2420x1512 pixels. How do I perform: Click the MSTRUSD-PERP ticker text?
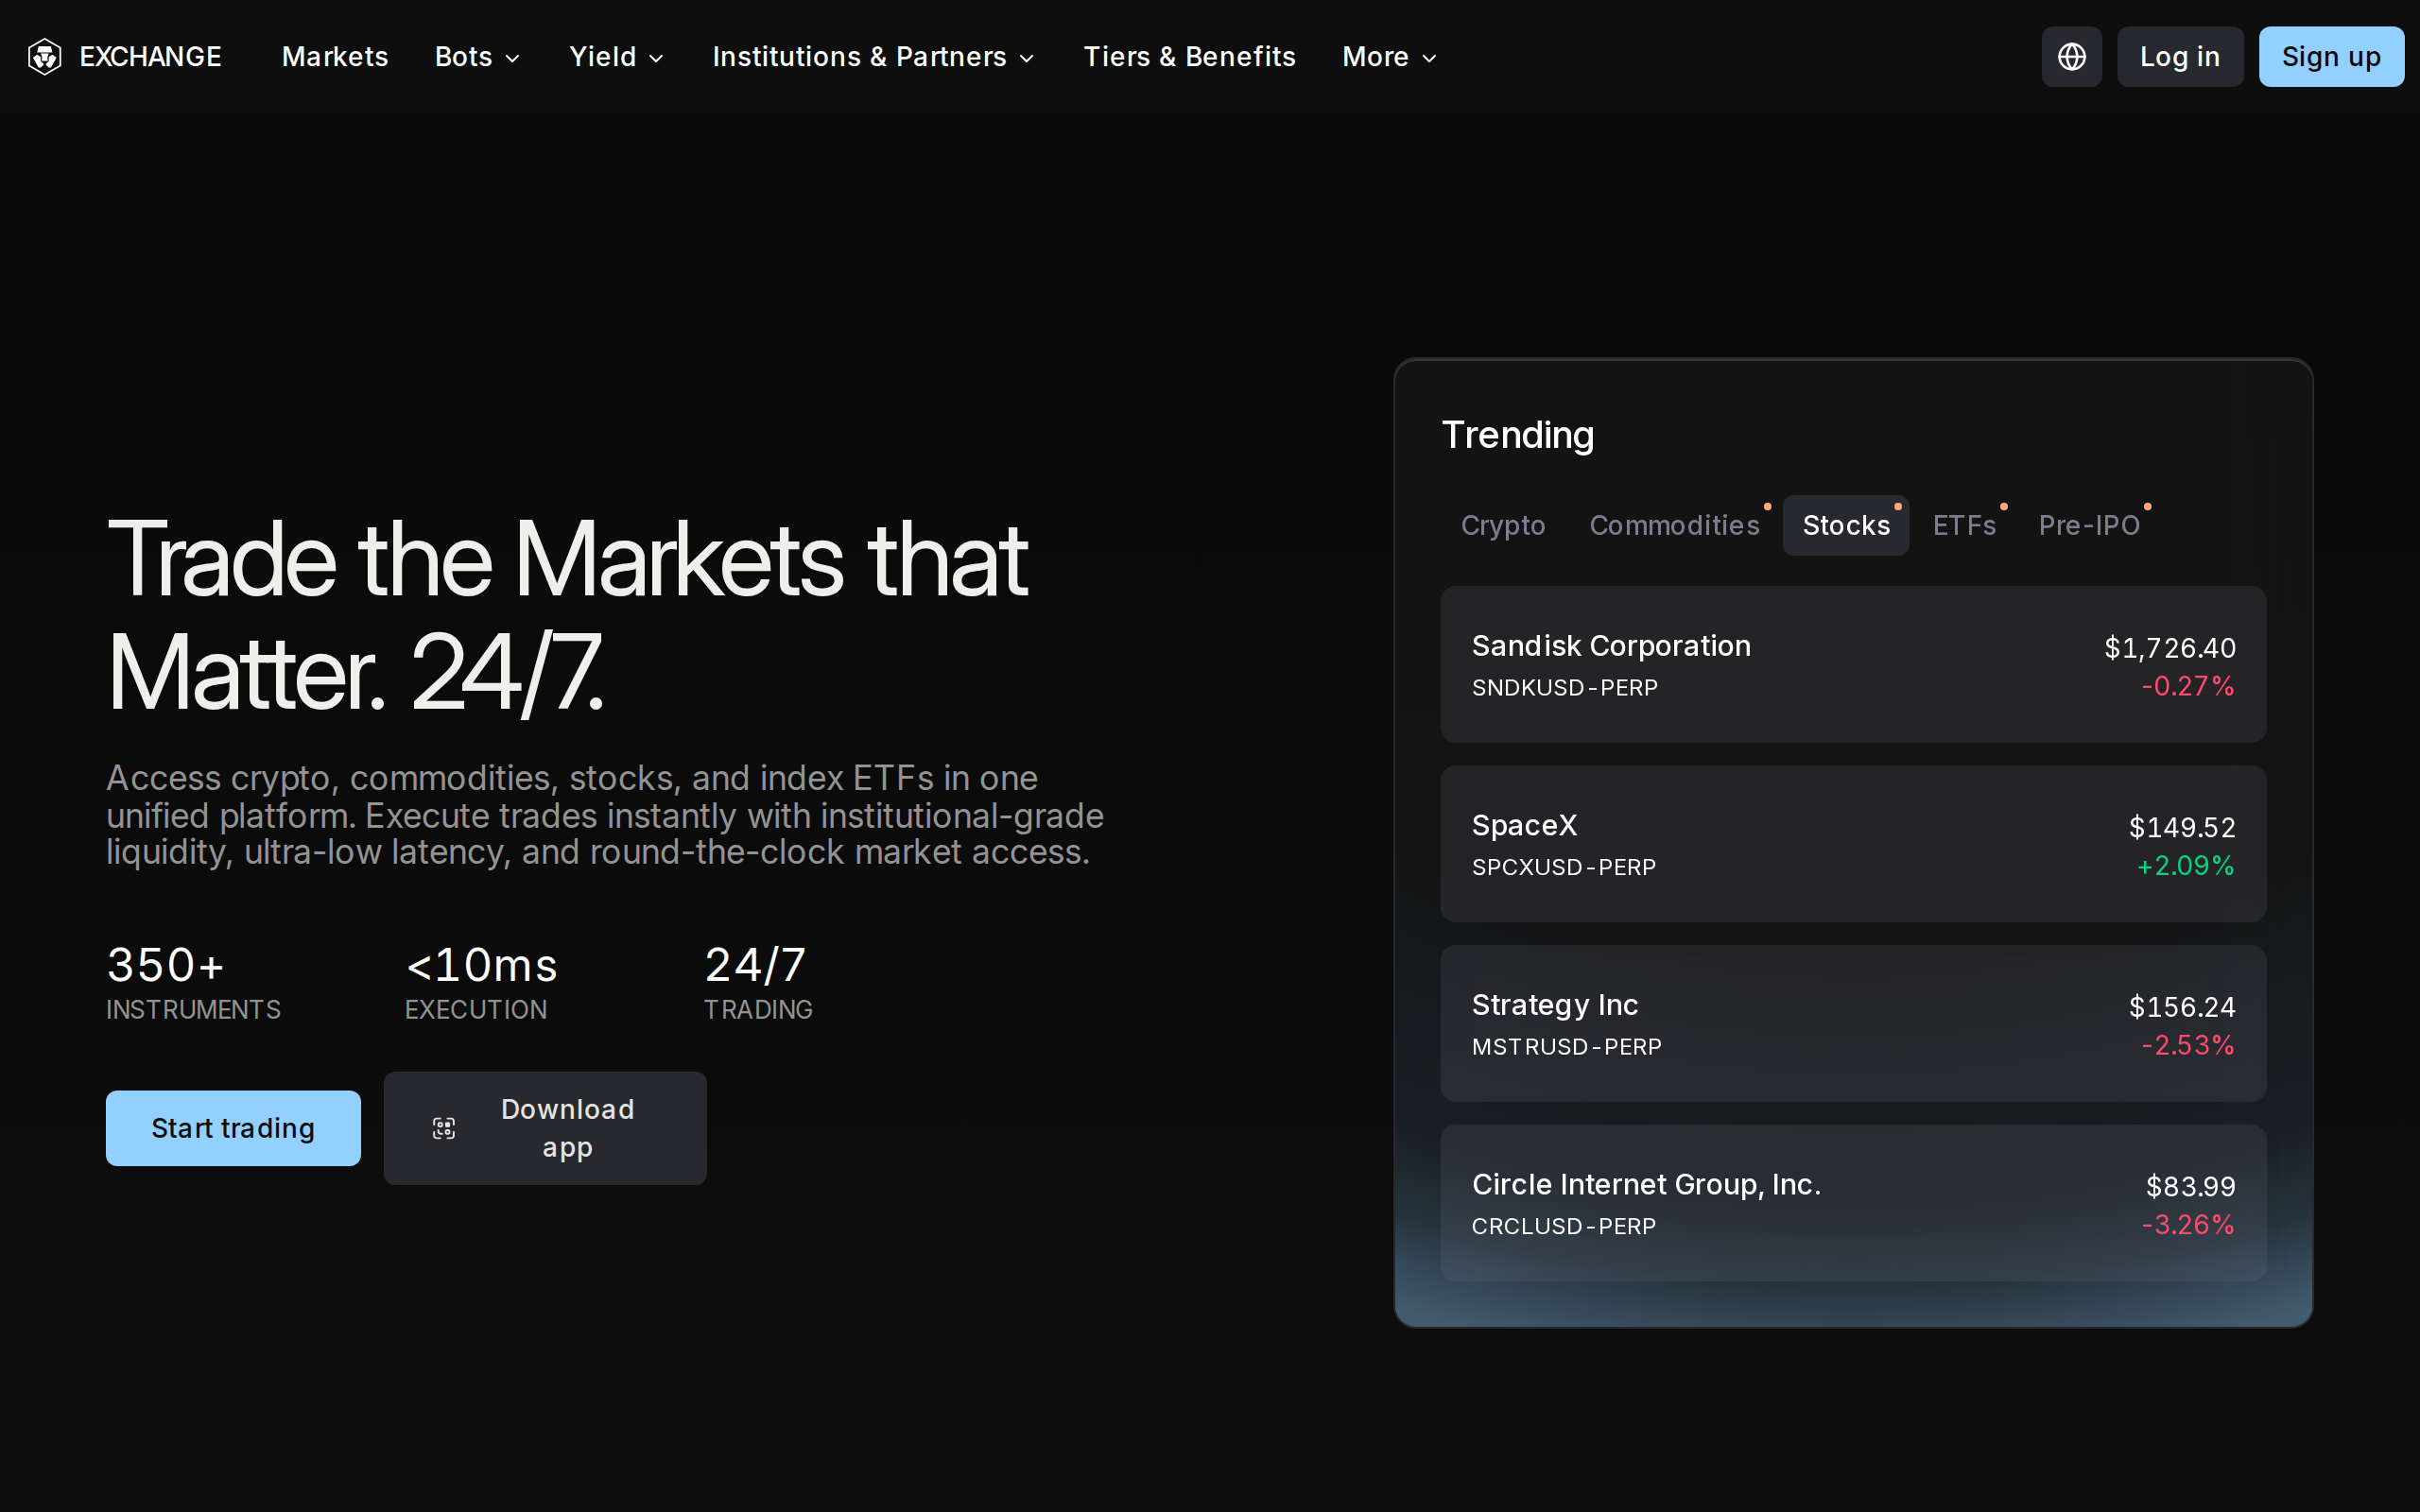click(x=1567, y=1047)
